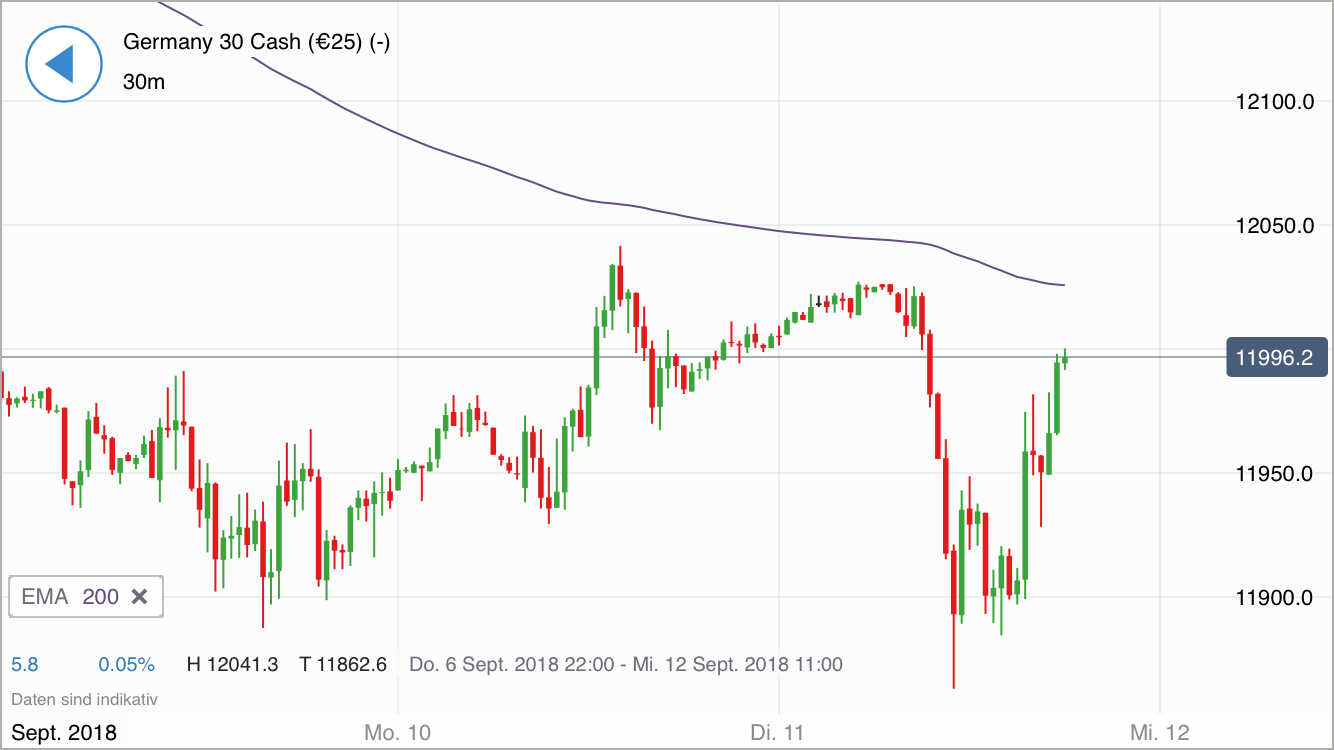This screenshot has height=750, width=1334.
Task: Click the 12050.0 price axis label
Action: [1275, 226]
